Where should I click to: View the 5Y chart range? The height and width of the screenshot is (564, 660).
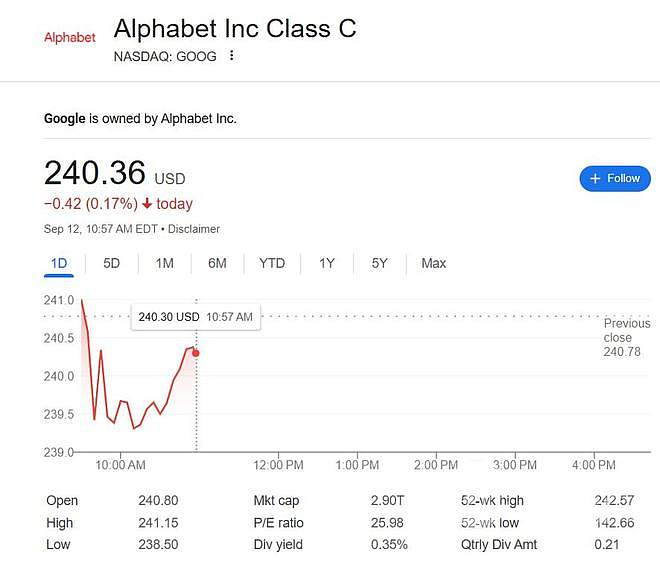(x=379, y=263)
